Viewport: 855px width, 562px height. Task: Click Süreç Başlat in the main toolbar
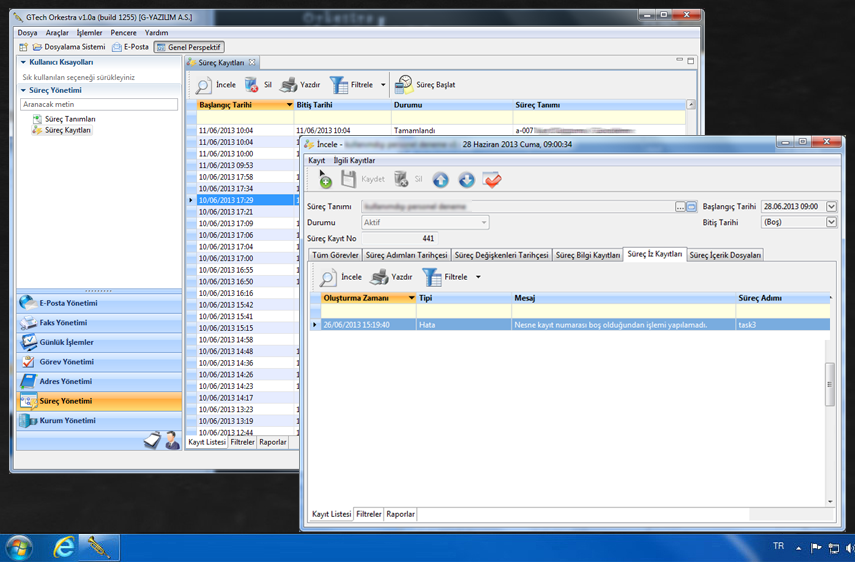(425, 85)
